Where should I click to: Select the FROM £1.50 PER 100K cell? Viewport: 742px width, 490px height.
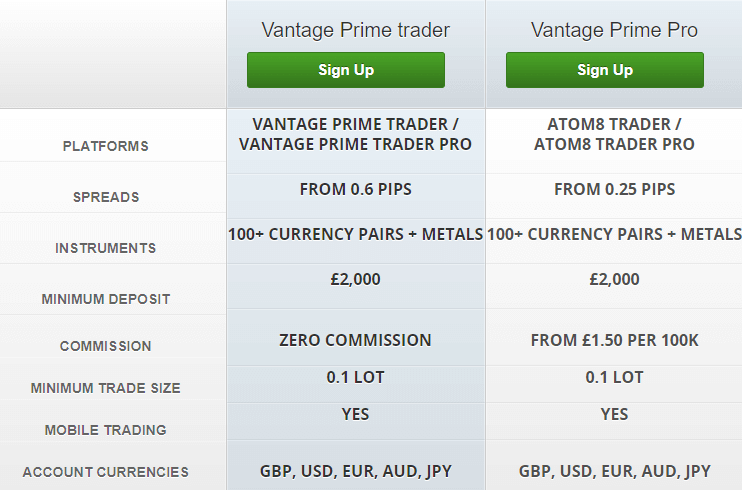pos(614,340)
